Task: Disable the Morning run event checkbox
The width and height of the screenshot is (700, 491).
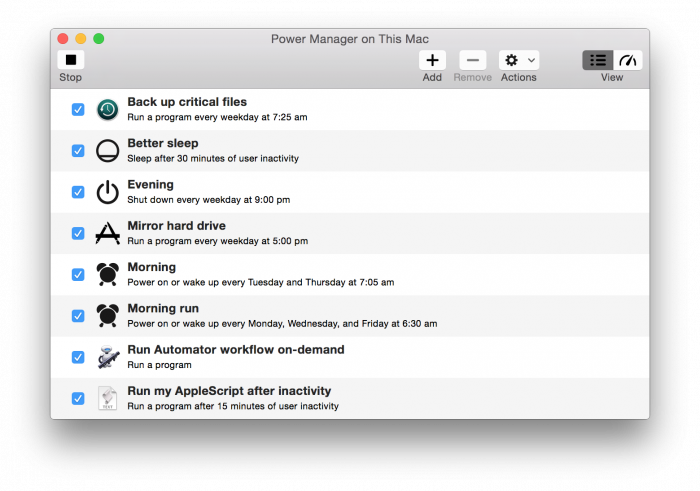Action: pyautogui.click(x=78, y=316)
